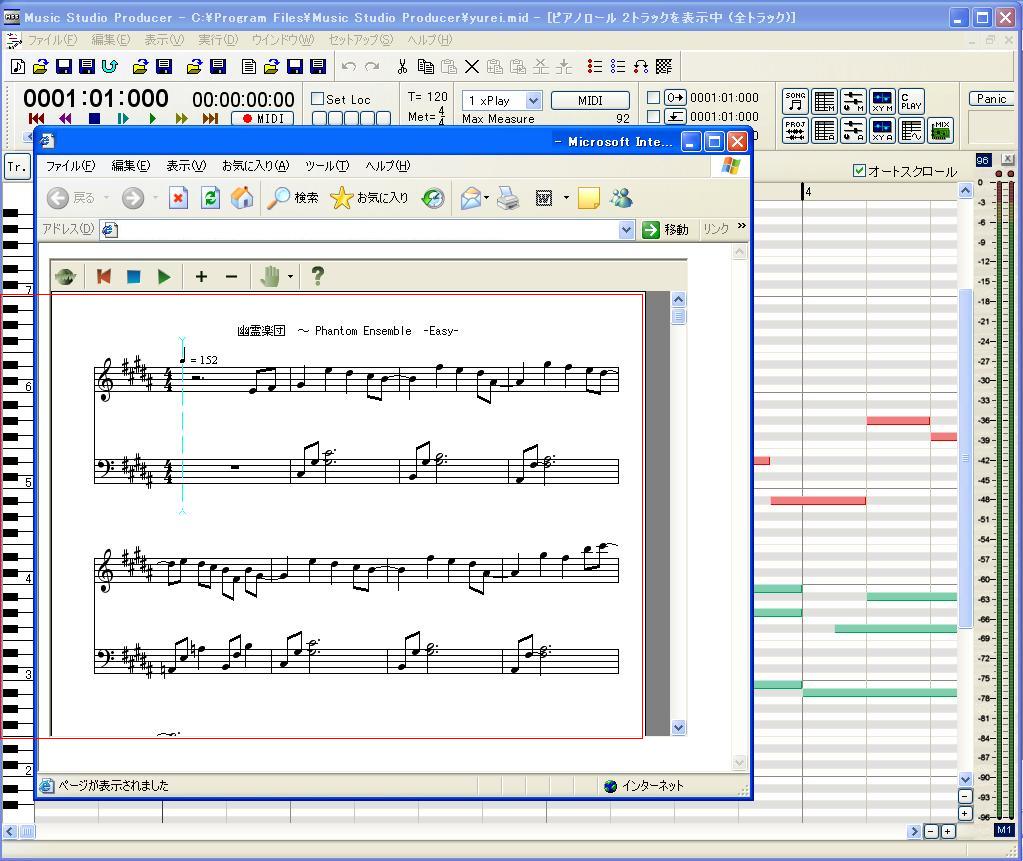Screen dimensions: 1023x861
Task: Click the scissors cut icon in toolbar
Action: click(402, 67)
